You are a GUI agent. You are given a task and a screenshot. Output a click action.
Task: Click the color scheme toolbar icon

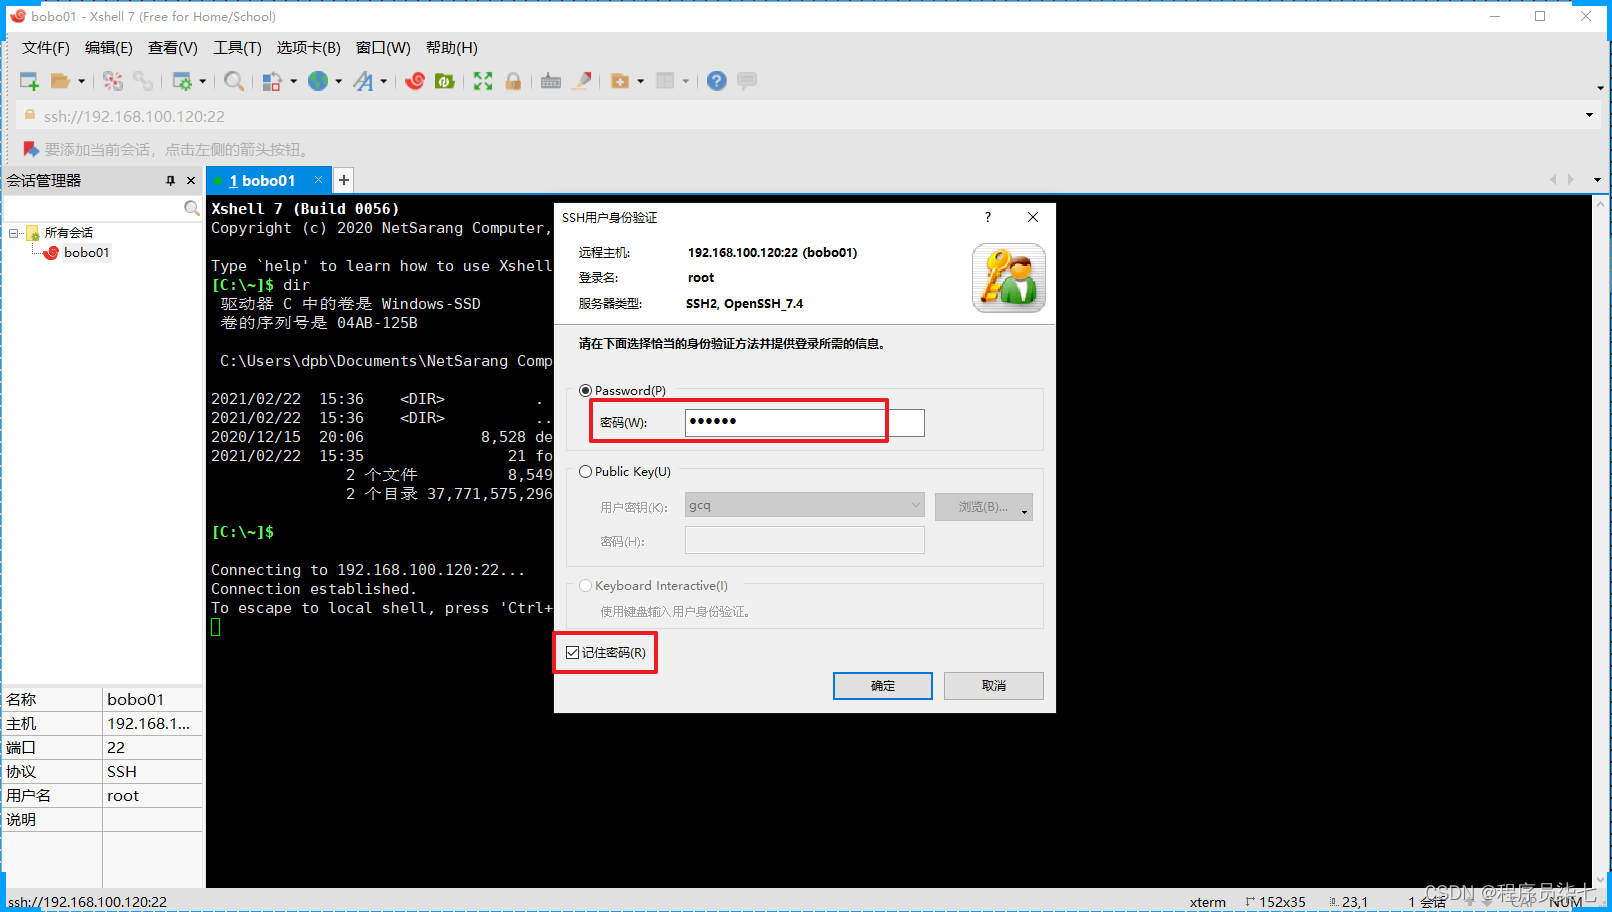tap(272, 81)
